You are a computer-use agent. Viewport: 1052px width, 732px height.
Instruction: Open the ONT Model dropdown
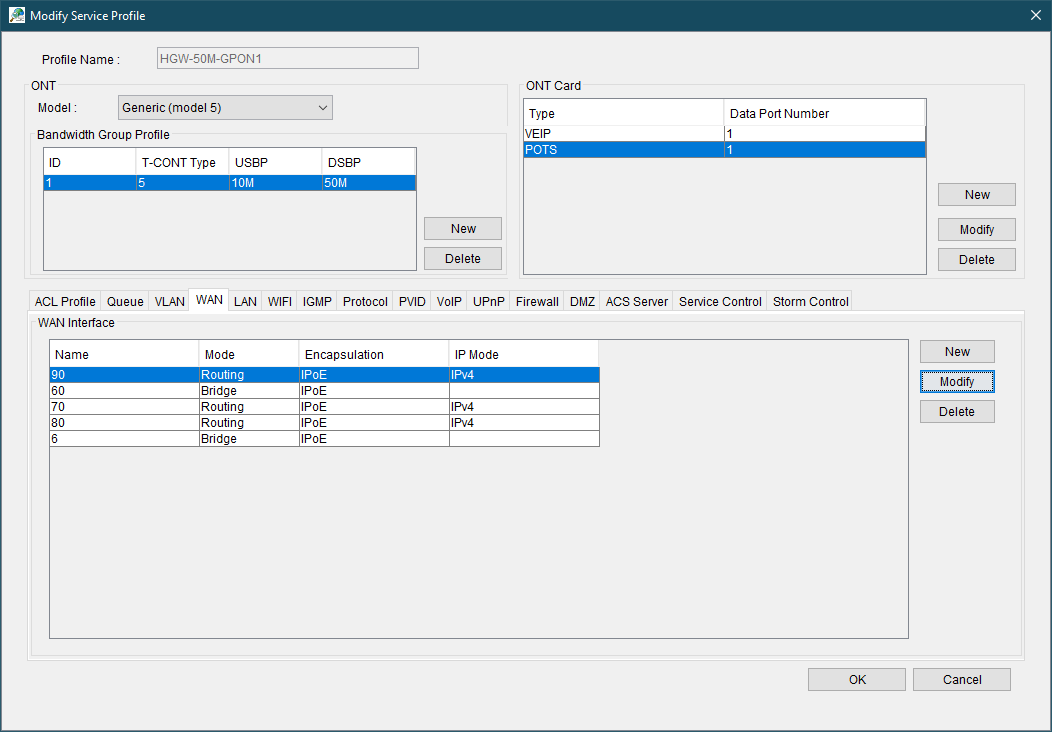coord(225,107)
